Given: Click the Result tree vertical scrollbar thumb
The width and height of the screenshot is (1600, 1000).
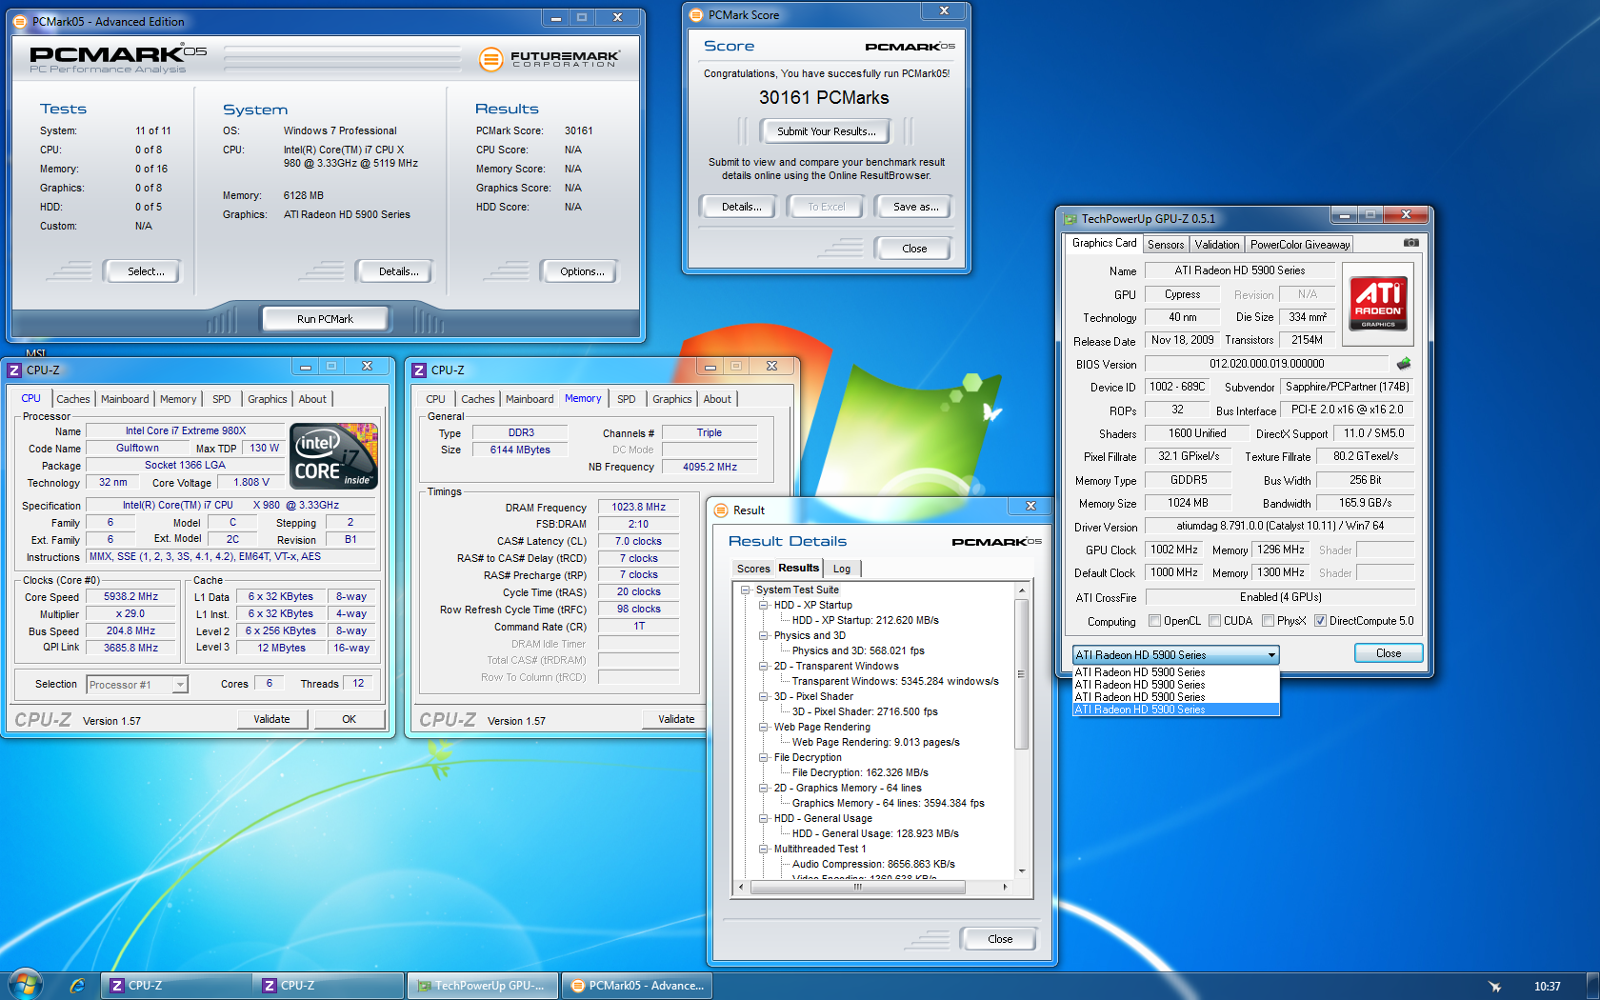Looking at the screenshot, I should (x=1021, y=674).
